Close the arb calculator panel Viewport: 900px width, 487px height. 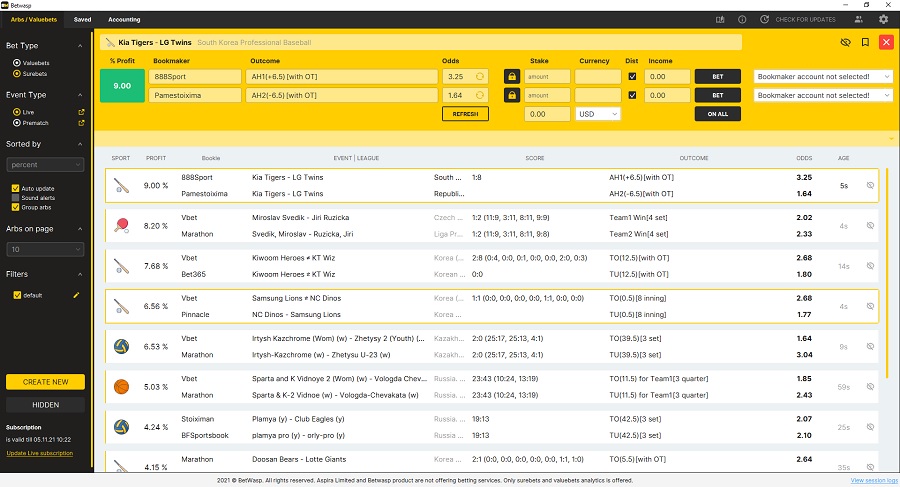pos(886,42)
